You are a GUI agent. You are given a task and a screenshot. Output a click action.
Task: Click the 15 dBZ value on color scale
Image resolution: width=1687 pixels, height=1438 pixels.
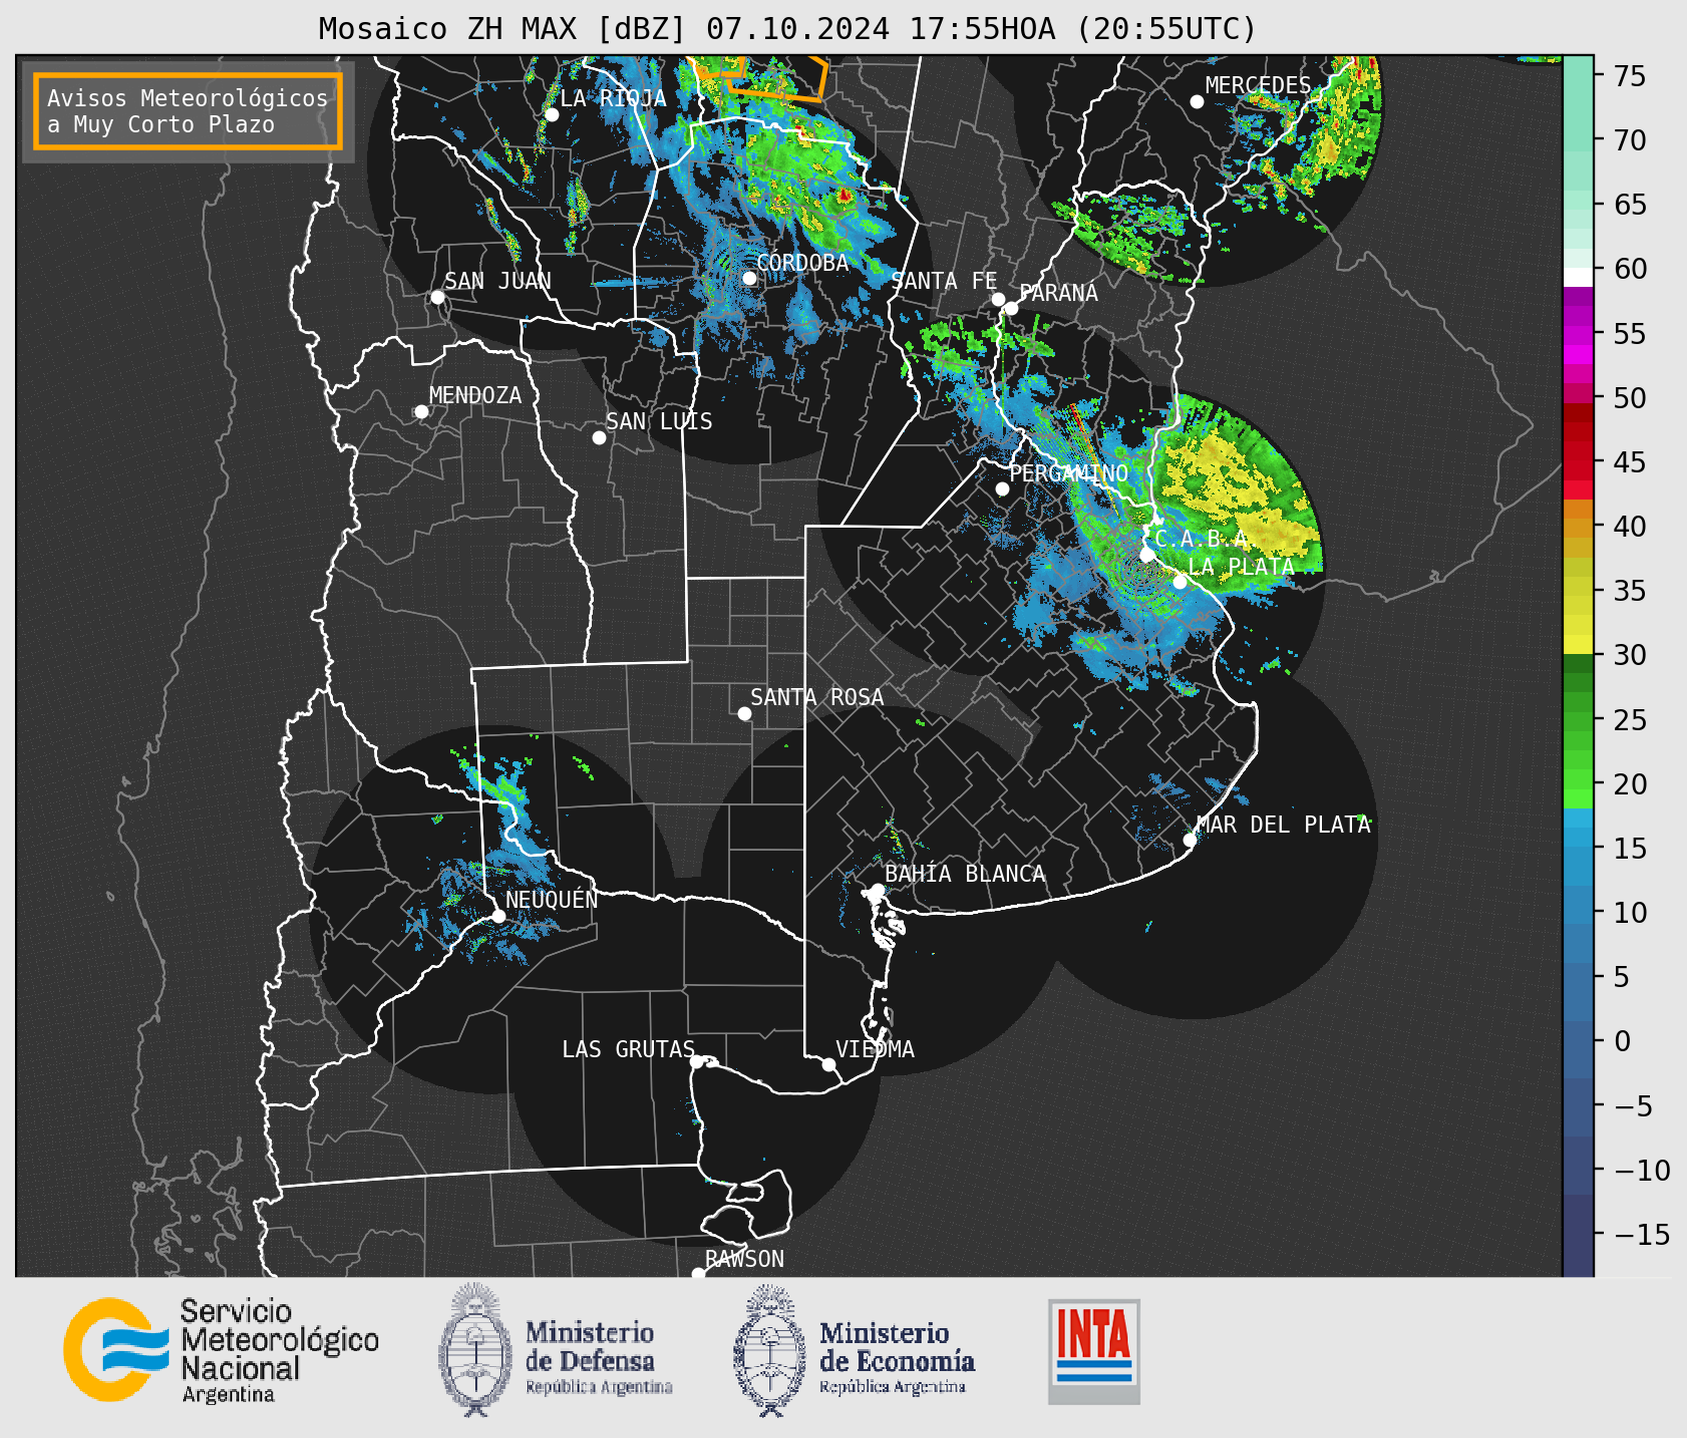coord(1629,848)
